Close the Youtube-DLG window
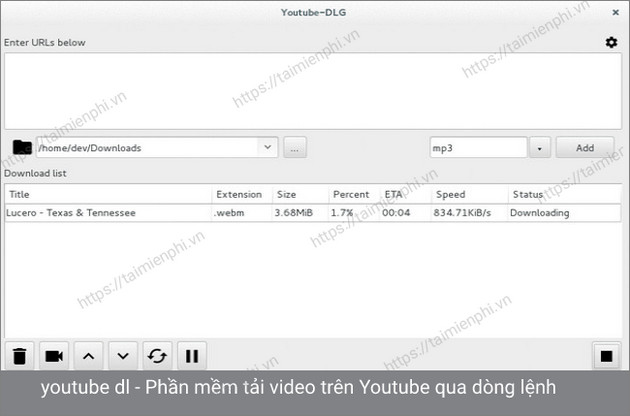The height and width of the screenshot is (416, 630). [x=615, y=12]
